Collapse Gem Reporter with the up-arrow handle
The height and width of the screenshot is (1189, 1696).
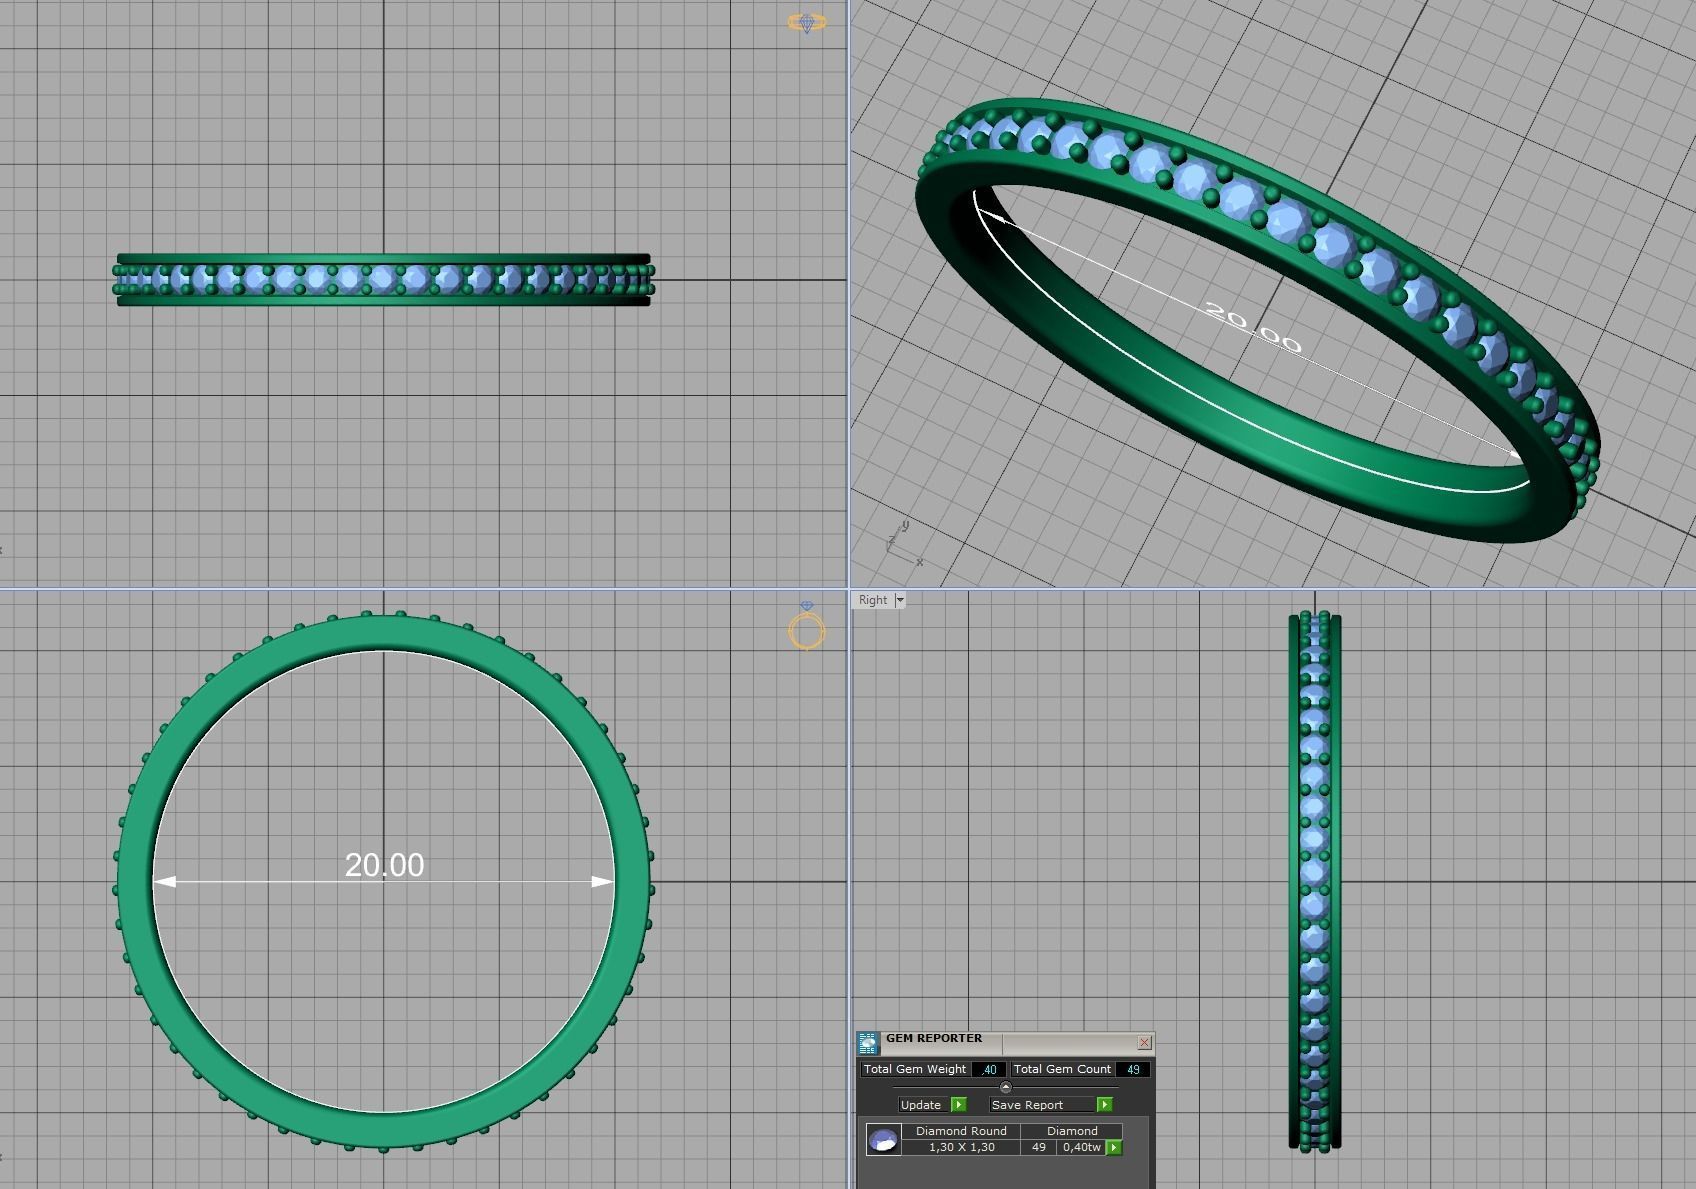(x=1005, y=1087)
